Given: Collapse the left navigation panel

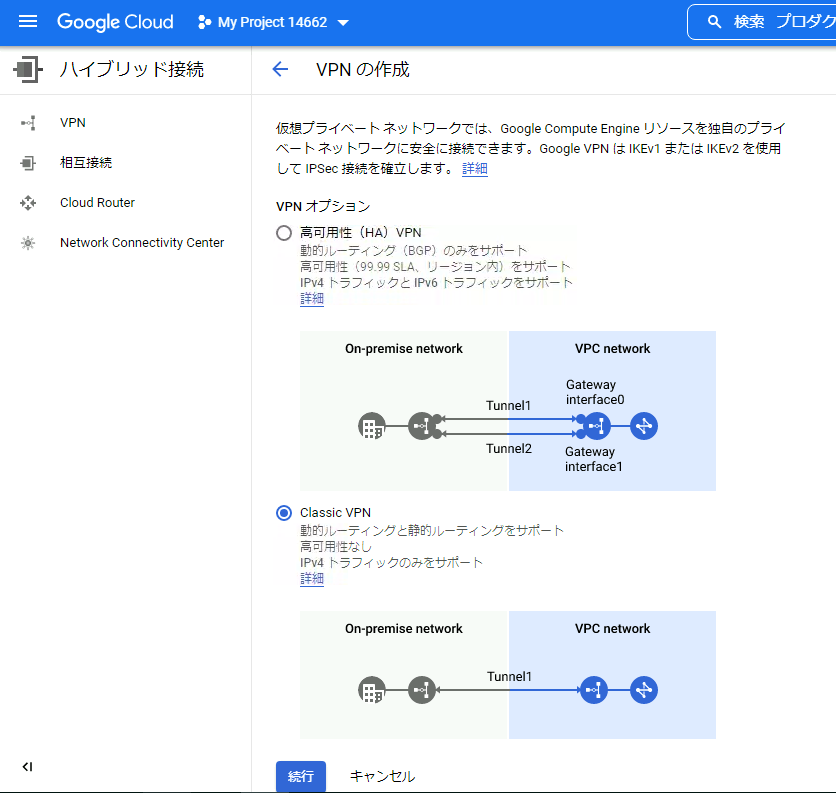Looking at the screenshot, I should click(27, 766).
